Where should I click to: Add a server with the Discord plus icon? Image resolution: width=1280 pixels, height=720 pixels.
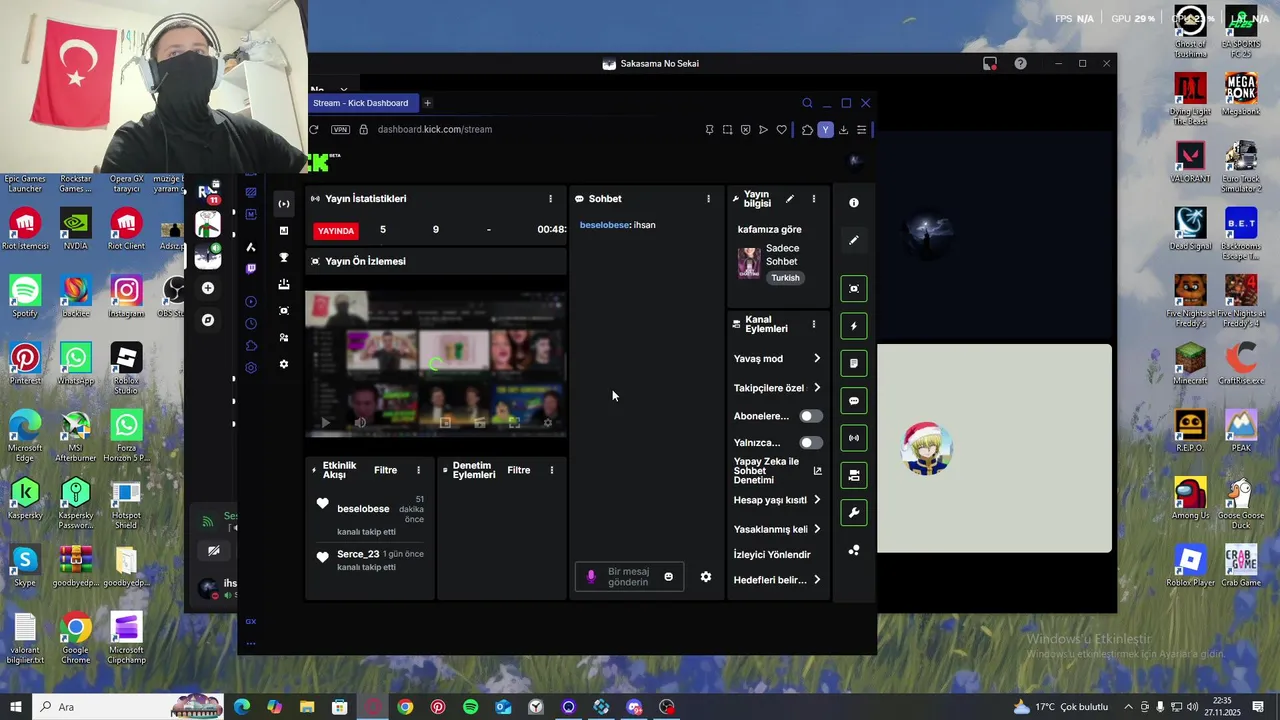pos(208,288)
